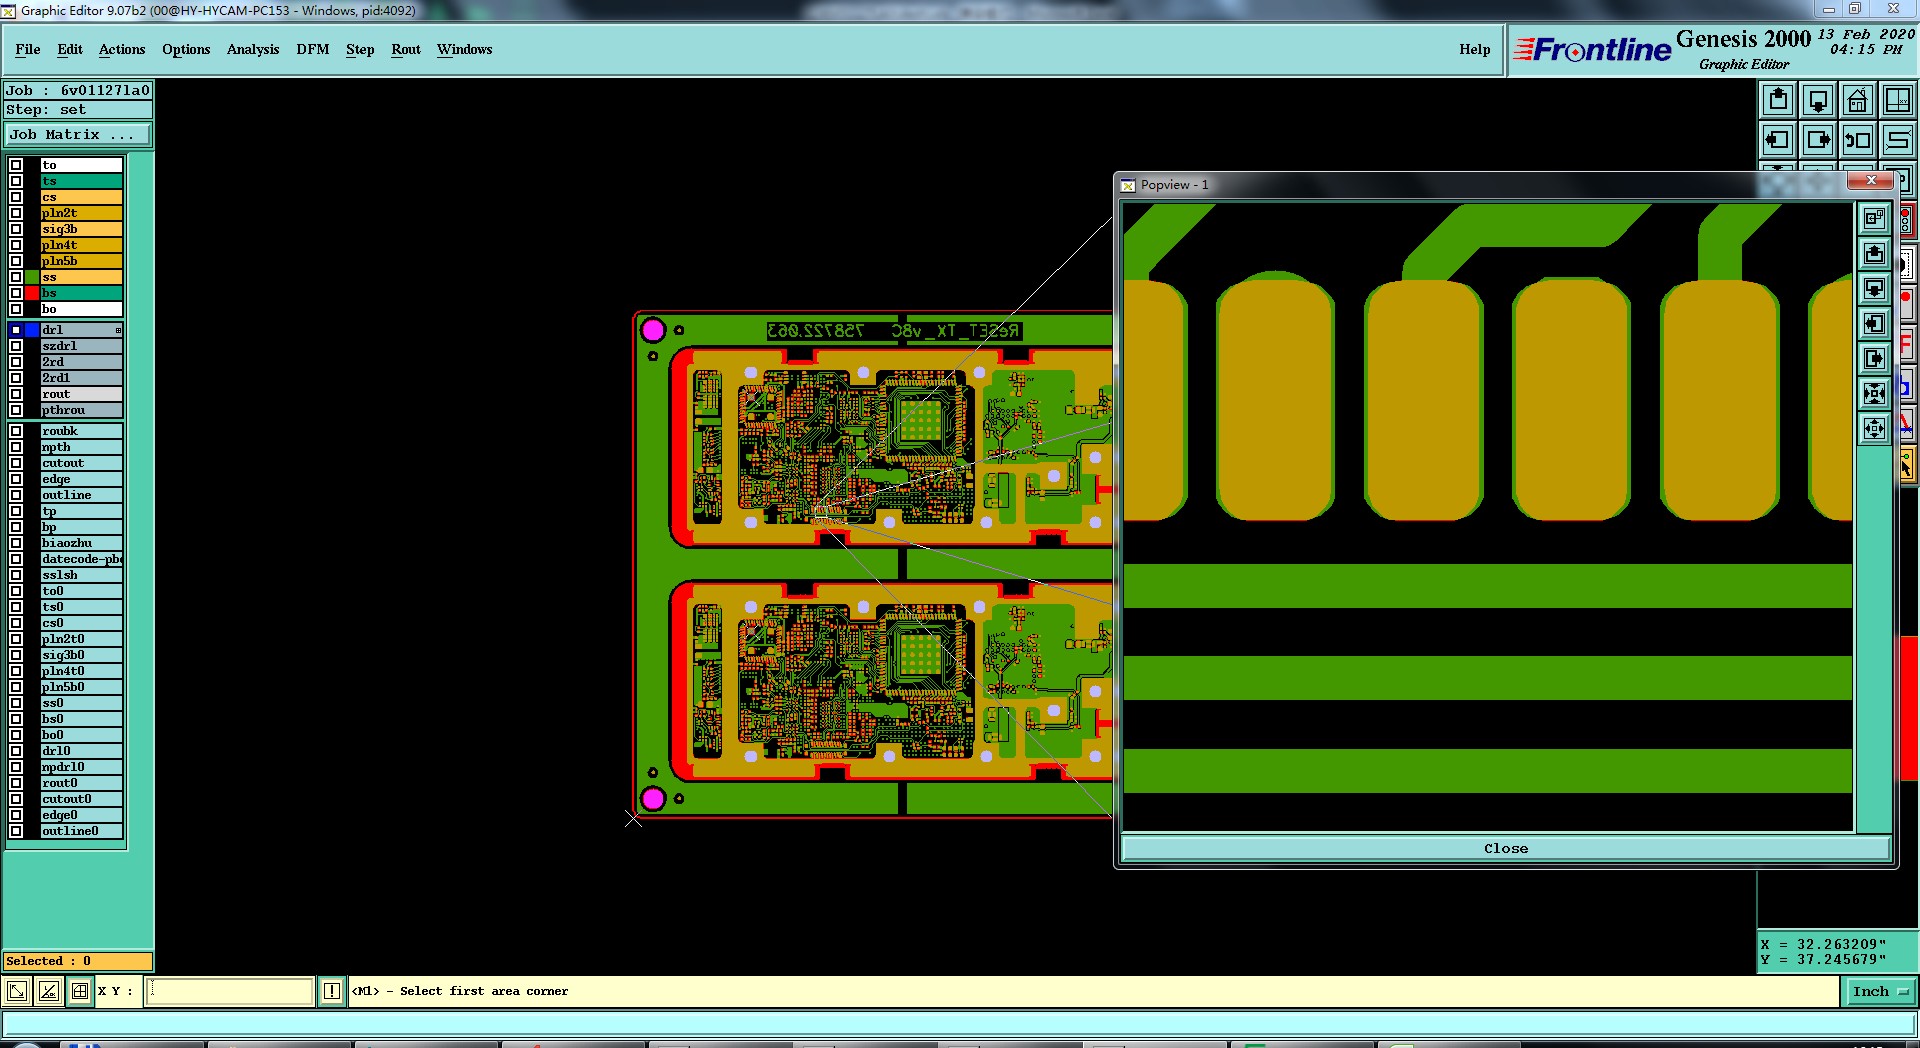Image resolution: width=1920 pixels, height=1048 pixels.
Task: Select layer name sslsh in list
Action: 81,575
